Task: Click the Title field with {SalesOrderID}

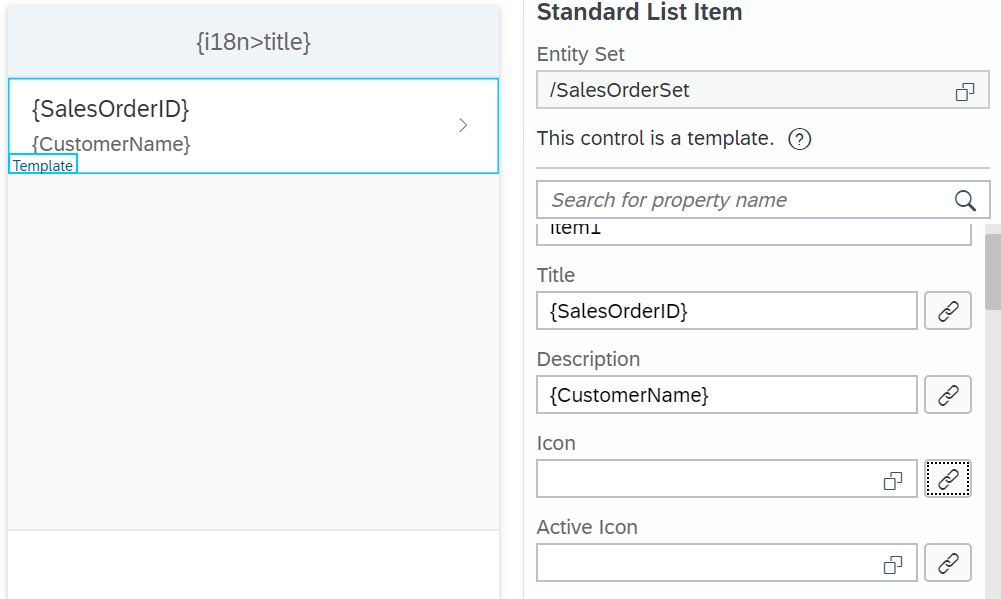Action: click(x=726, y=311)
